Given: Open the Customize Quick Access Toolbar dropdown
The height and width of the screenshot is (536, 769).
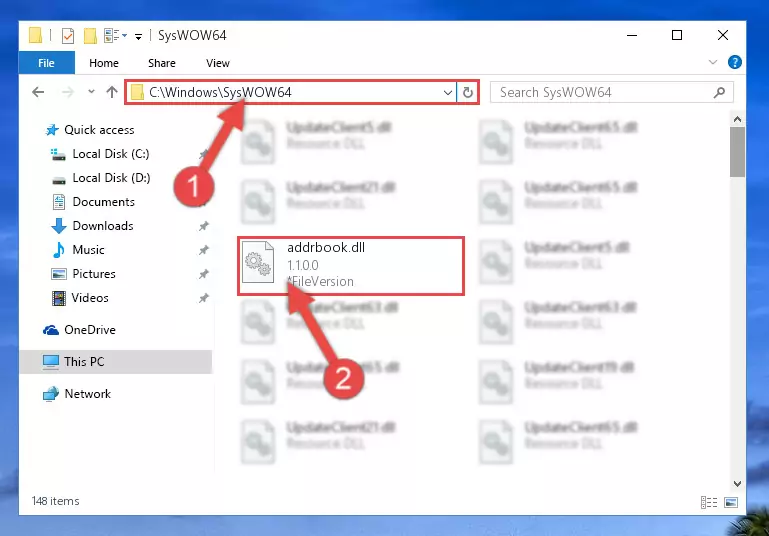Looking at the screenshot, I should [x=138, y=36].
